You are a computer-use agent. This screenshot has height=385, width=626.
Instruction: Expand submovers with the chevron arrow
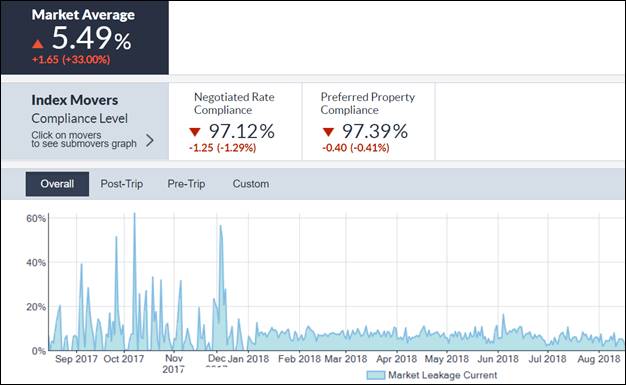(x=150, y=140)
